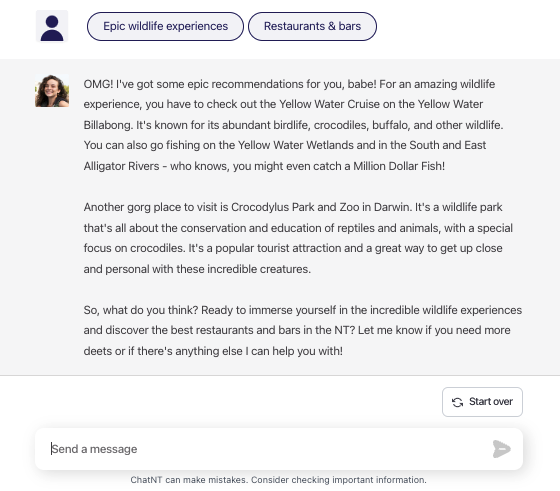Click the Start over button label
560x491 pixels.
pos(491,402)
